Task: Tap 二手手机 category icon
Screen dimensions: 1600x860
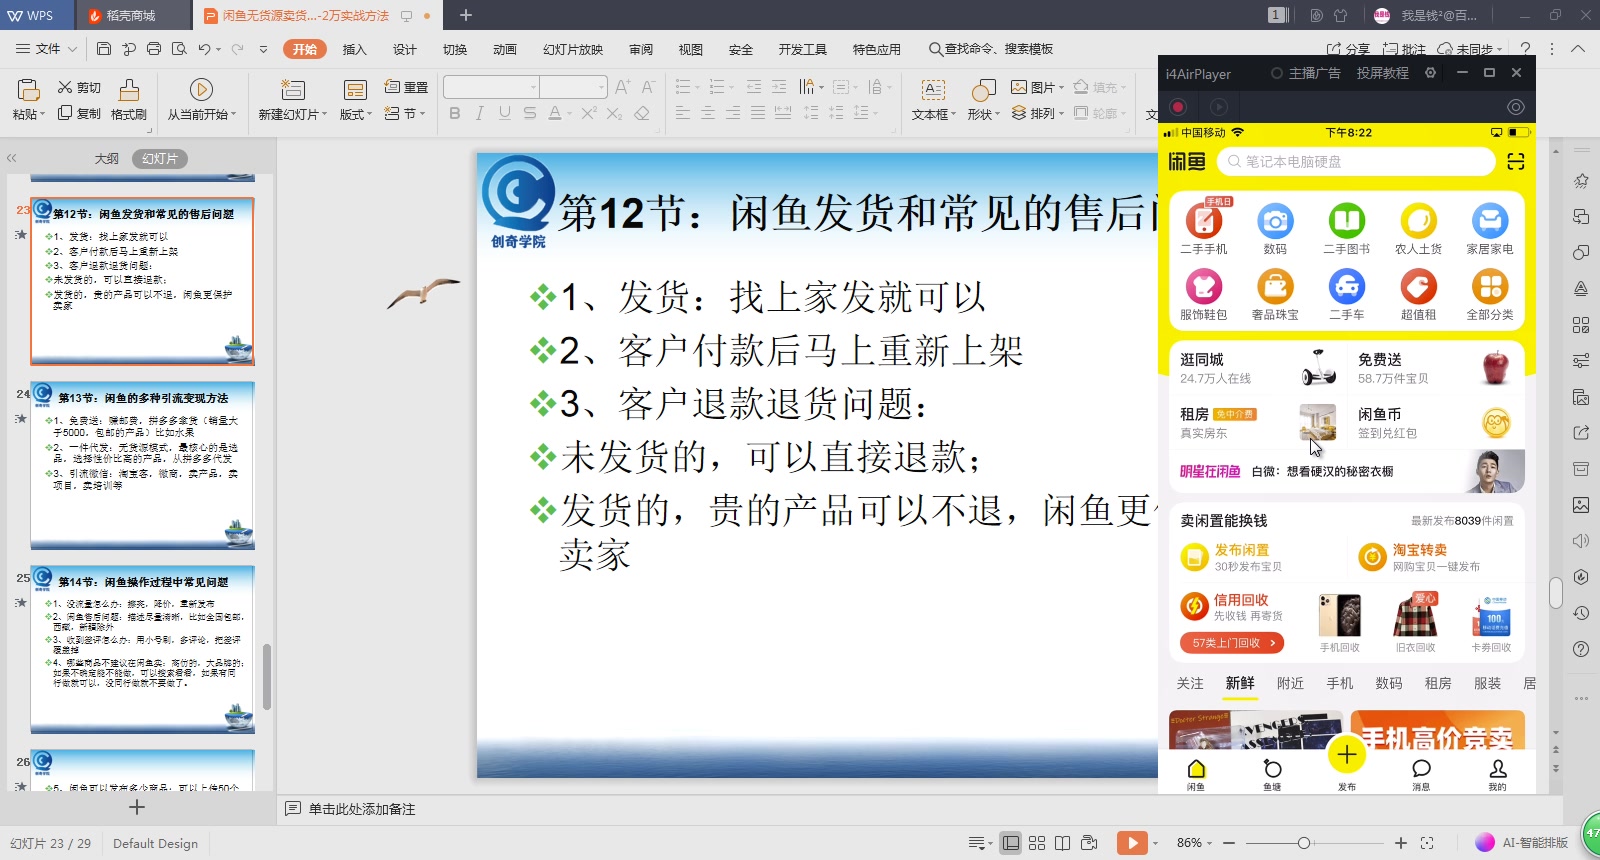Action: point(1204,221)
